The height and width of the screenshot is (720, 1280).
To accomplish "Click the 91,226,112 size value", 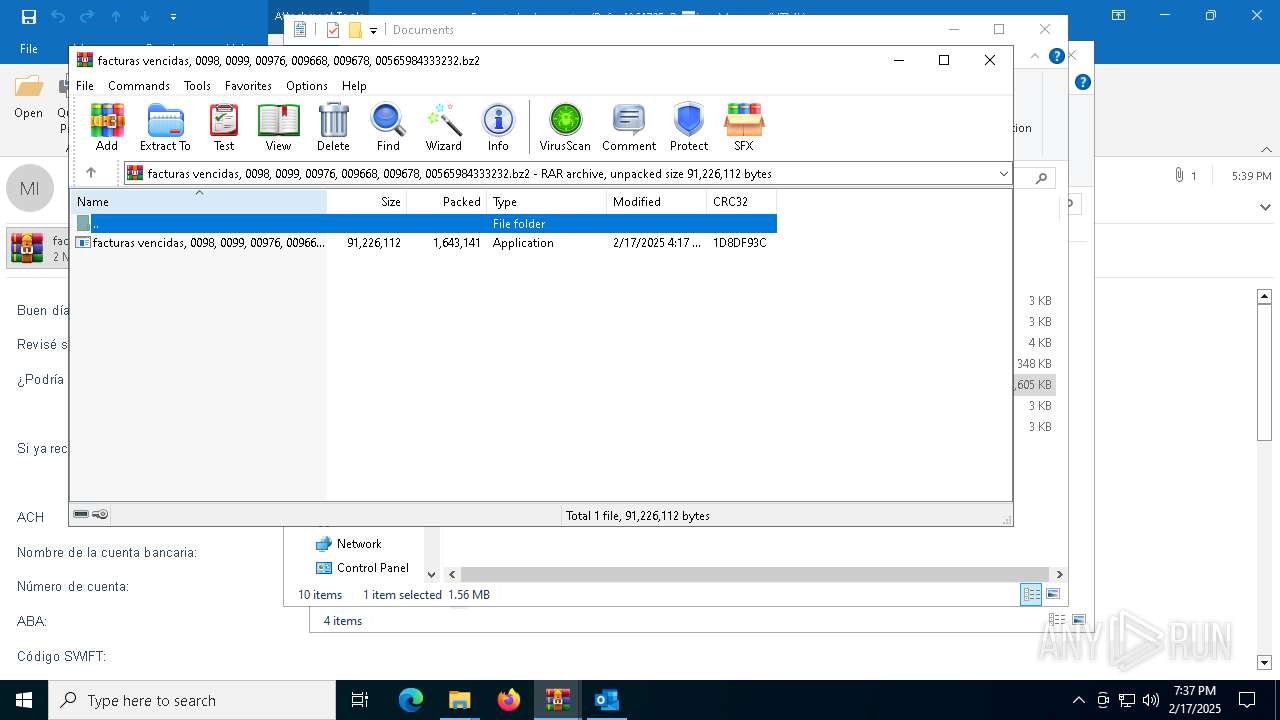I will (374, 243).
